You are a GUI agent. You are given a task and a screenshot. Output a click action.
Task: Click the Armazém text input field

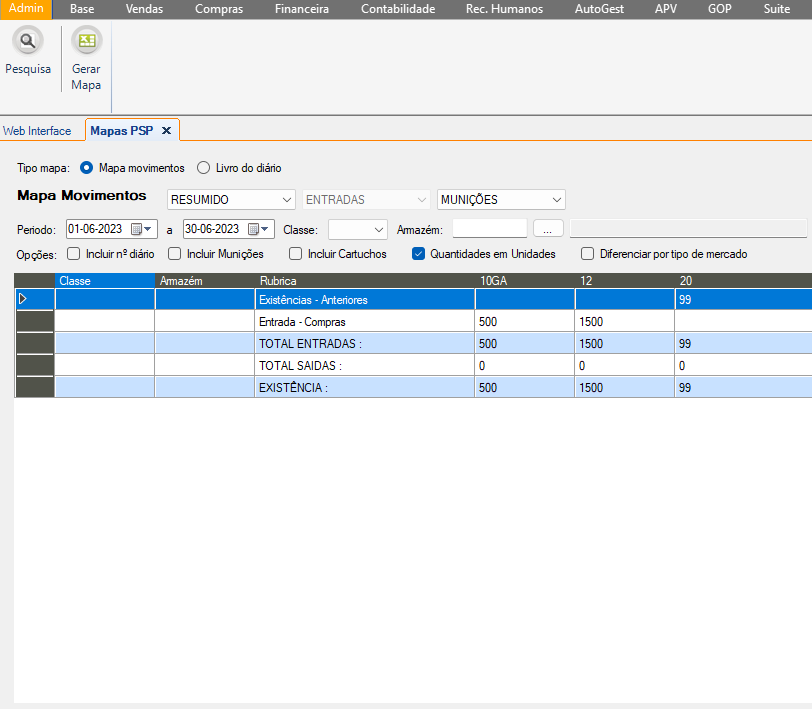click(x=489, y=229)
